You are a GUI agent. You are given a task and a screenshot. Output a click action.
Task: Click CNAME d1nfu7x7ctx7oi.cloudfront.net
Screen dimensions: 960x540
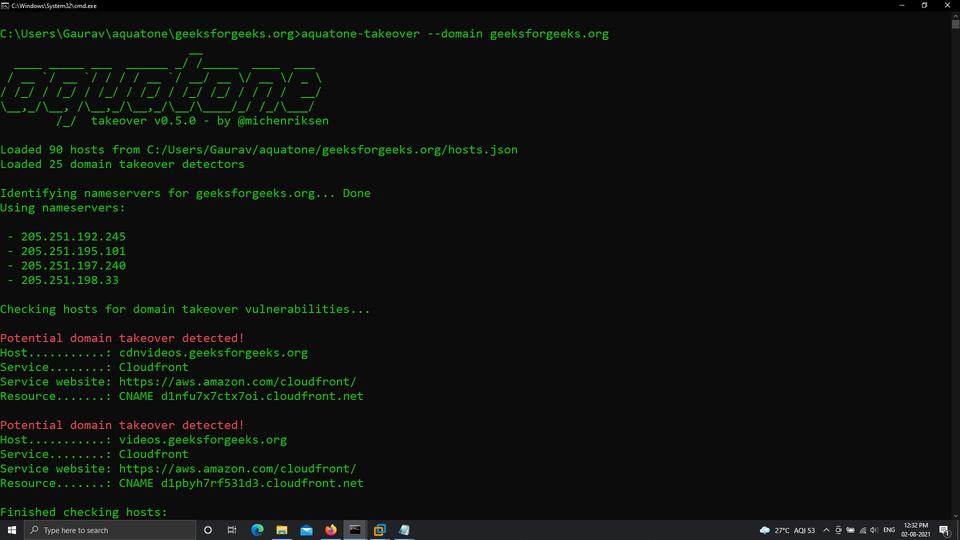click(241, 396)
